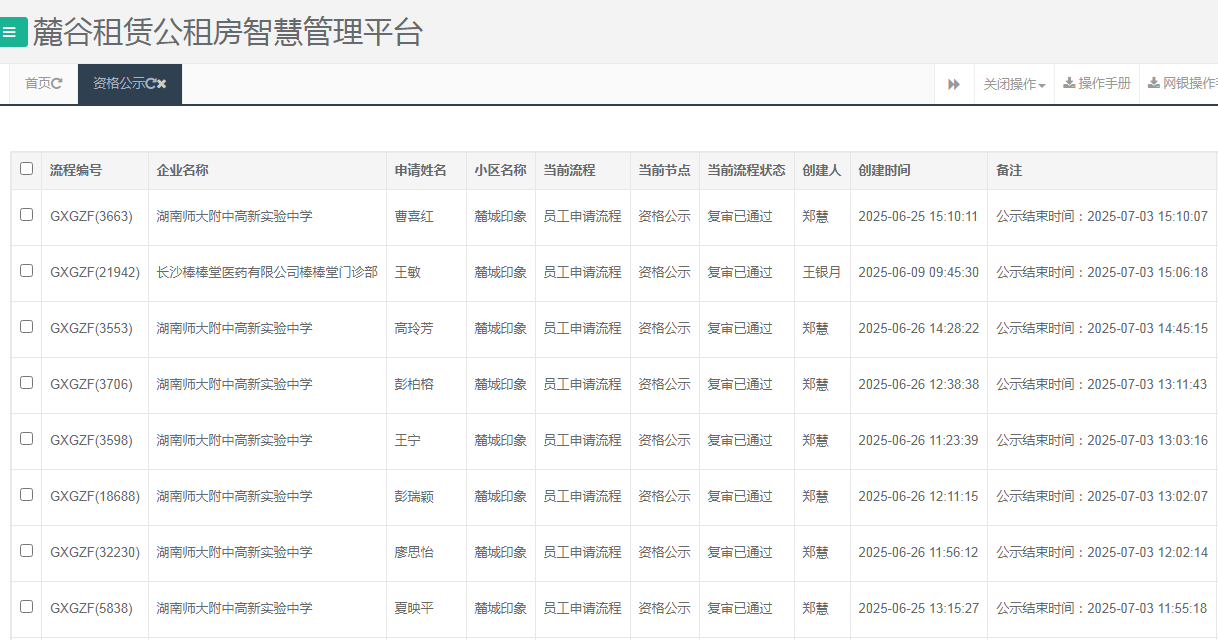Click the caret arrow on 关闭操作
1218x640 pixels.
click(1041, 84)
